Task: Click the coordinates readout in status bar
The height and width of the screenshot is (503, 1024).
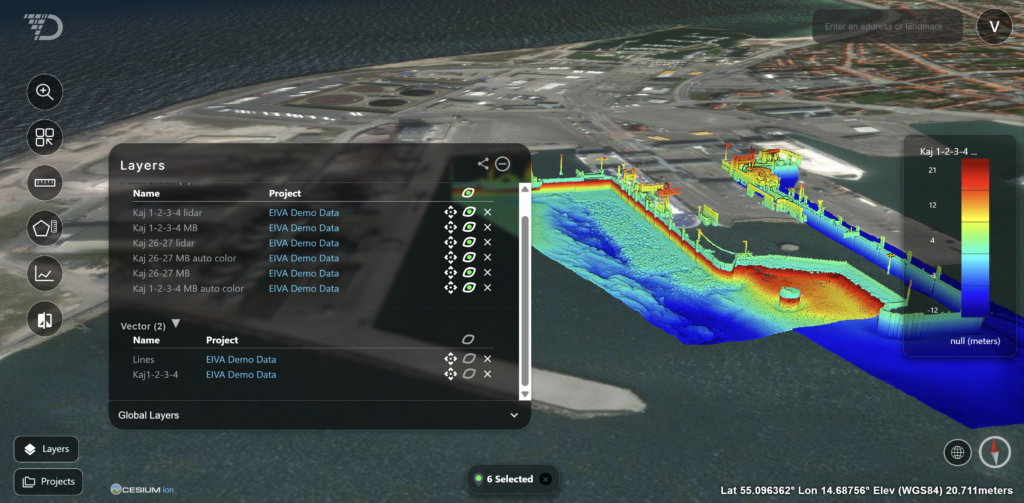Action: click(865, 490)
